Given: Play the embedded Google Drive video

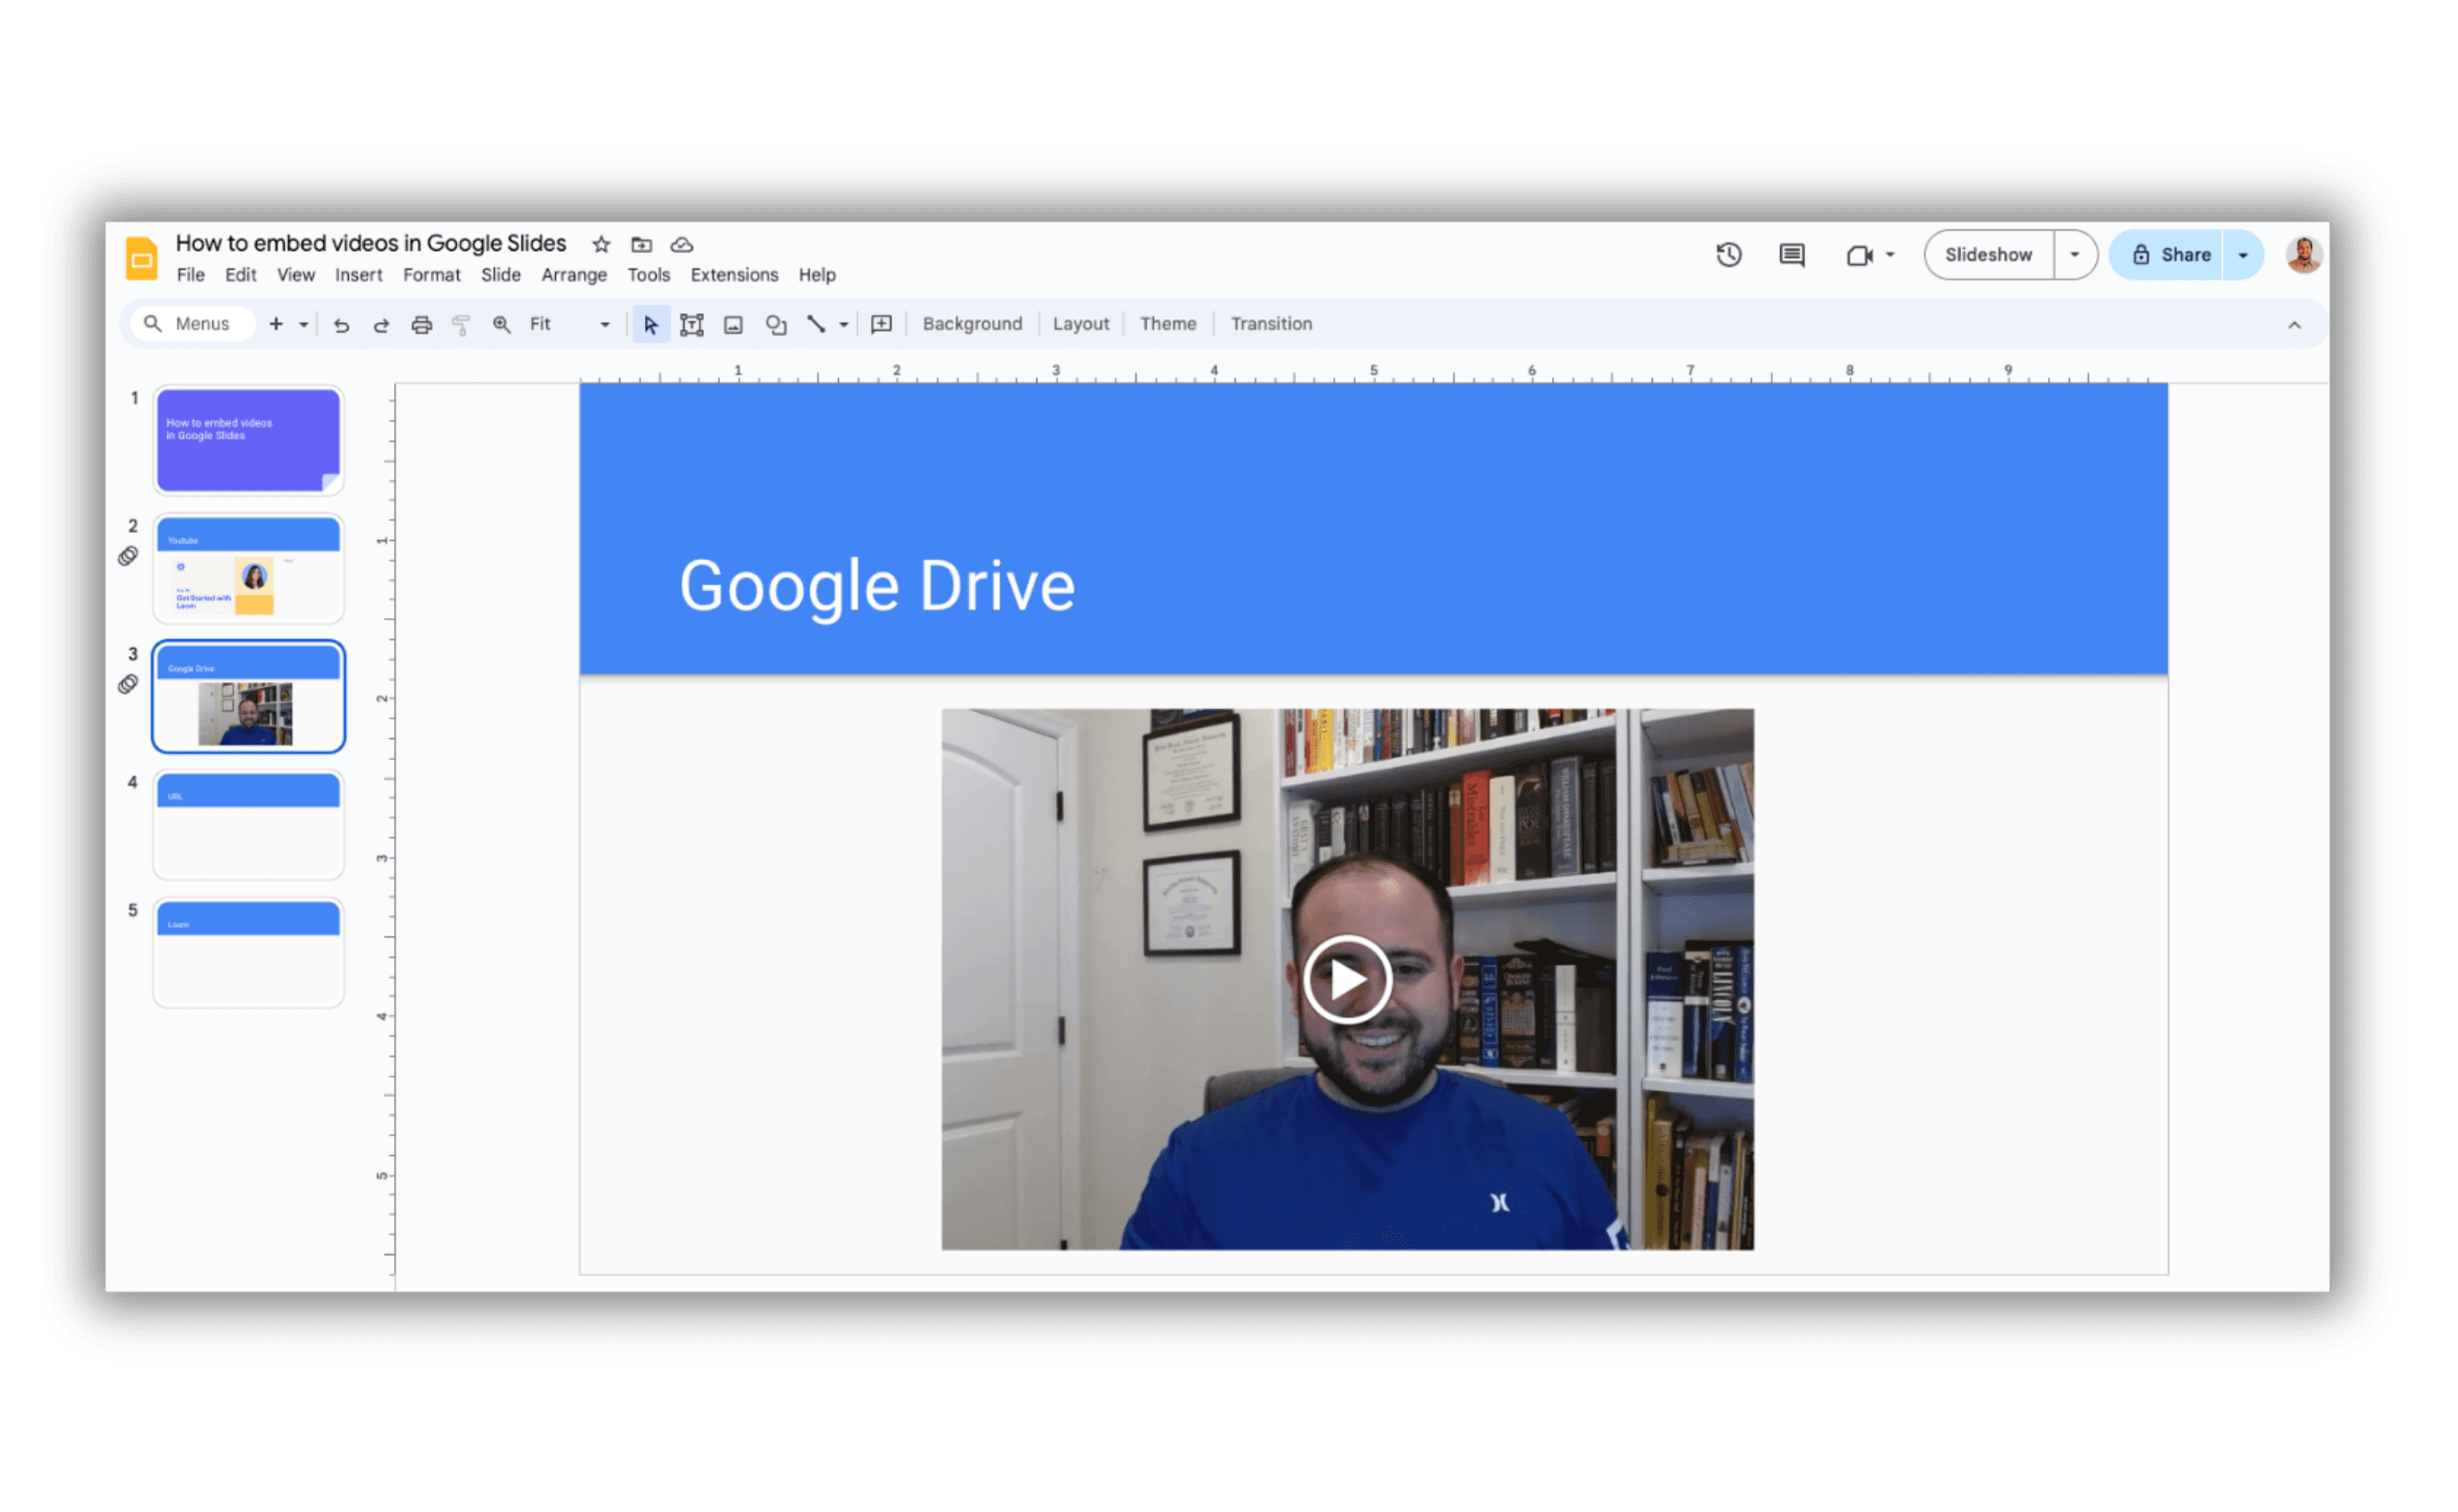Looking at the screenshot, I should click(1346, 980).
